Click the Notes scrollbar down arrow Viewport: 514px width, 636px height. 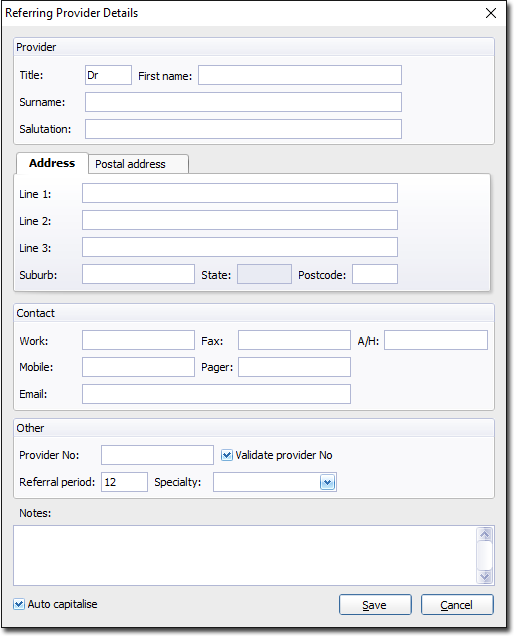(x=485, y=576)
